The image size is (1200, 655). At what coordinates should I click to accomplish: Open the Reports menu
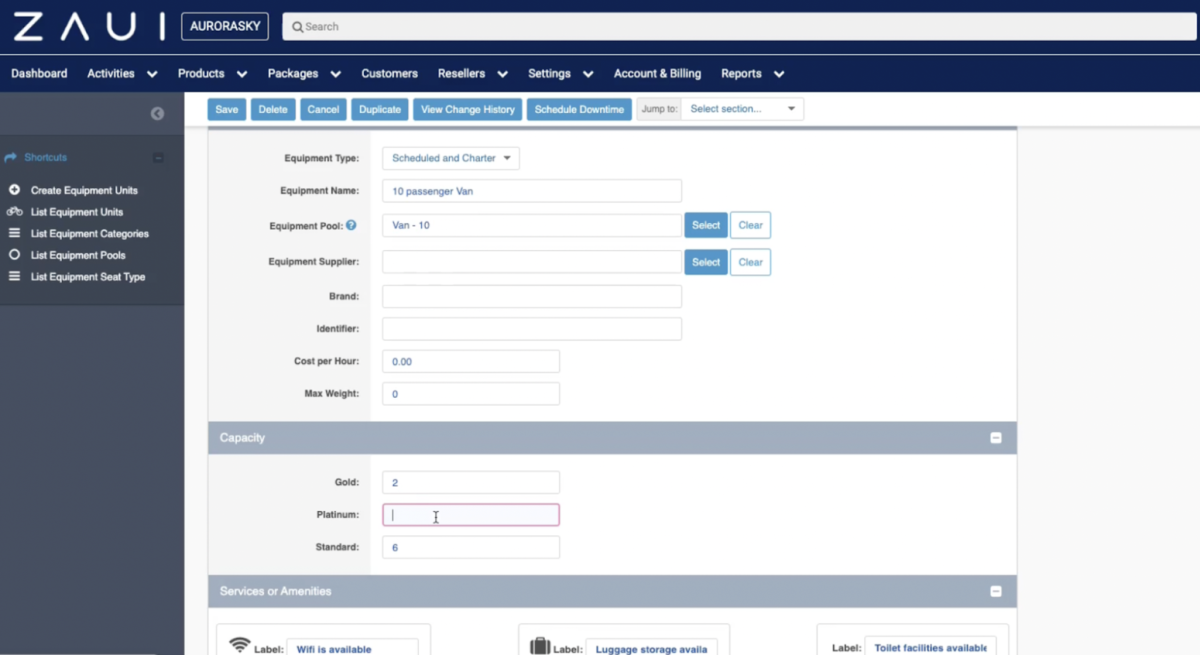click(x=752, y=74)
